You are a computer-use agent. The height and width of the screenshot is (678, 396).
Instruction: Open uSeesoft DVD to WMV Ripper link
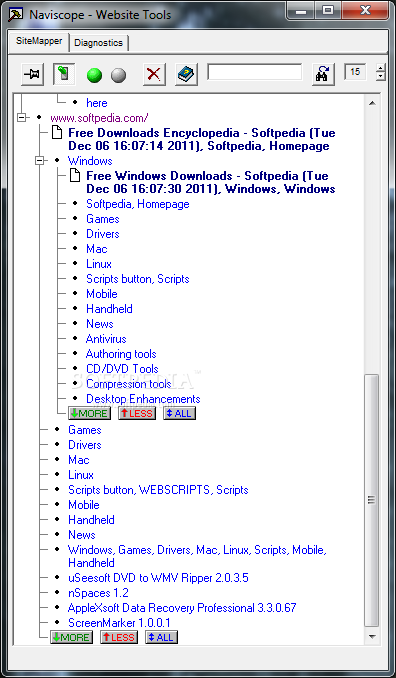click(x=158, y=578)
